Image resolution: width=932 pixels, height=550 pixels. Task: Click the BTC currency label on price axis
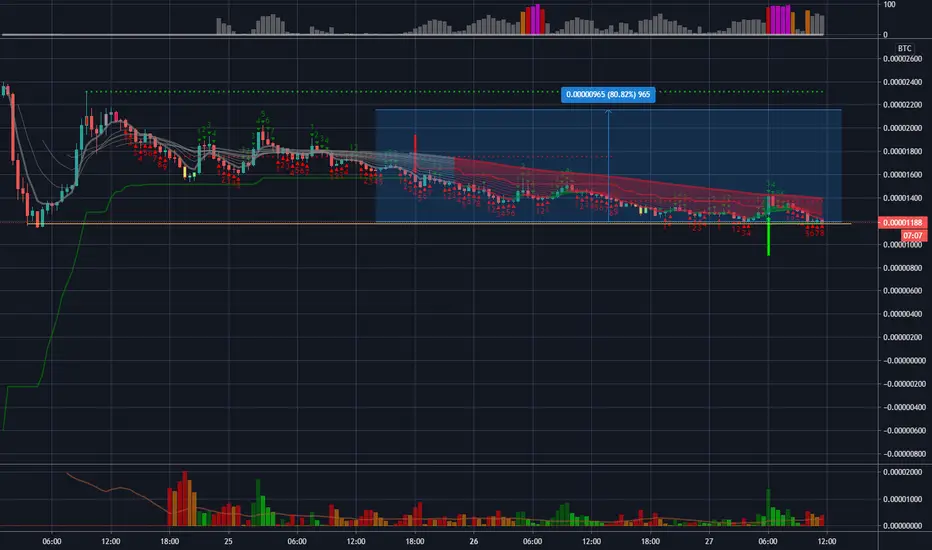tap(904, 48)
